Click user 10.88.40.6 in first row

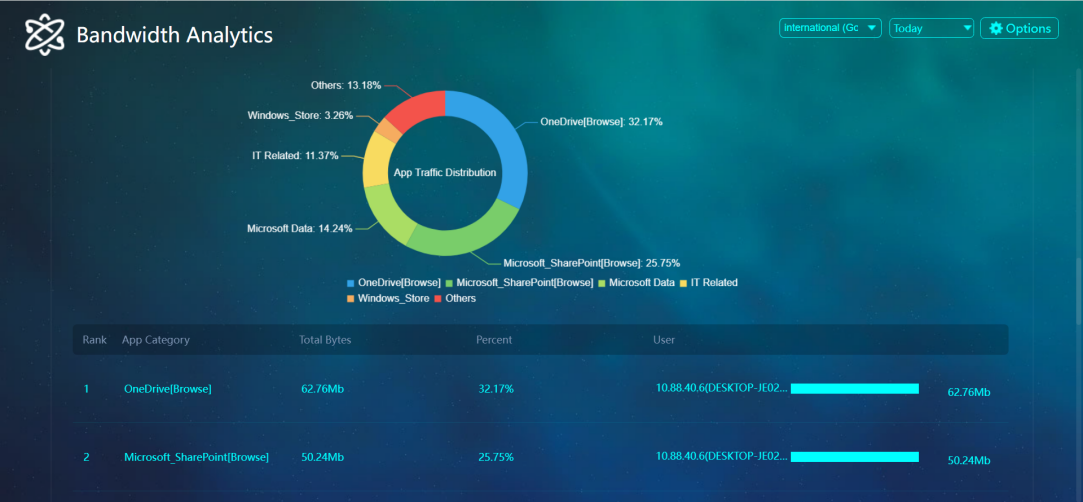click(722, 388)
